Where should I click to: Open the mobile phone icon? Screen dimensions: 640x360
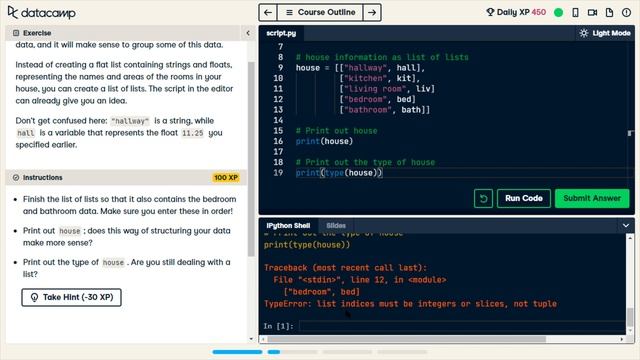575,12
